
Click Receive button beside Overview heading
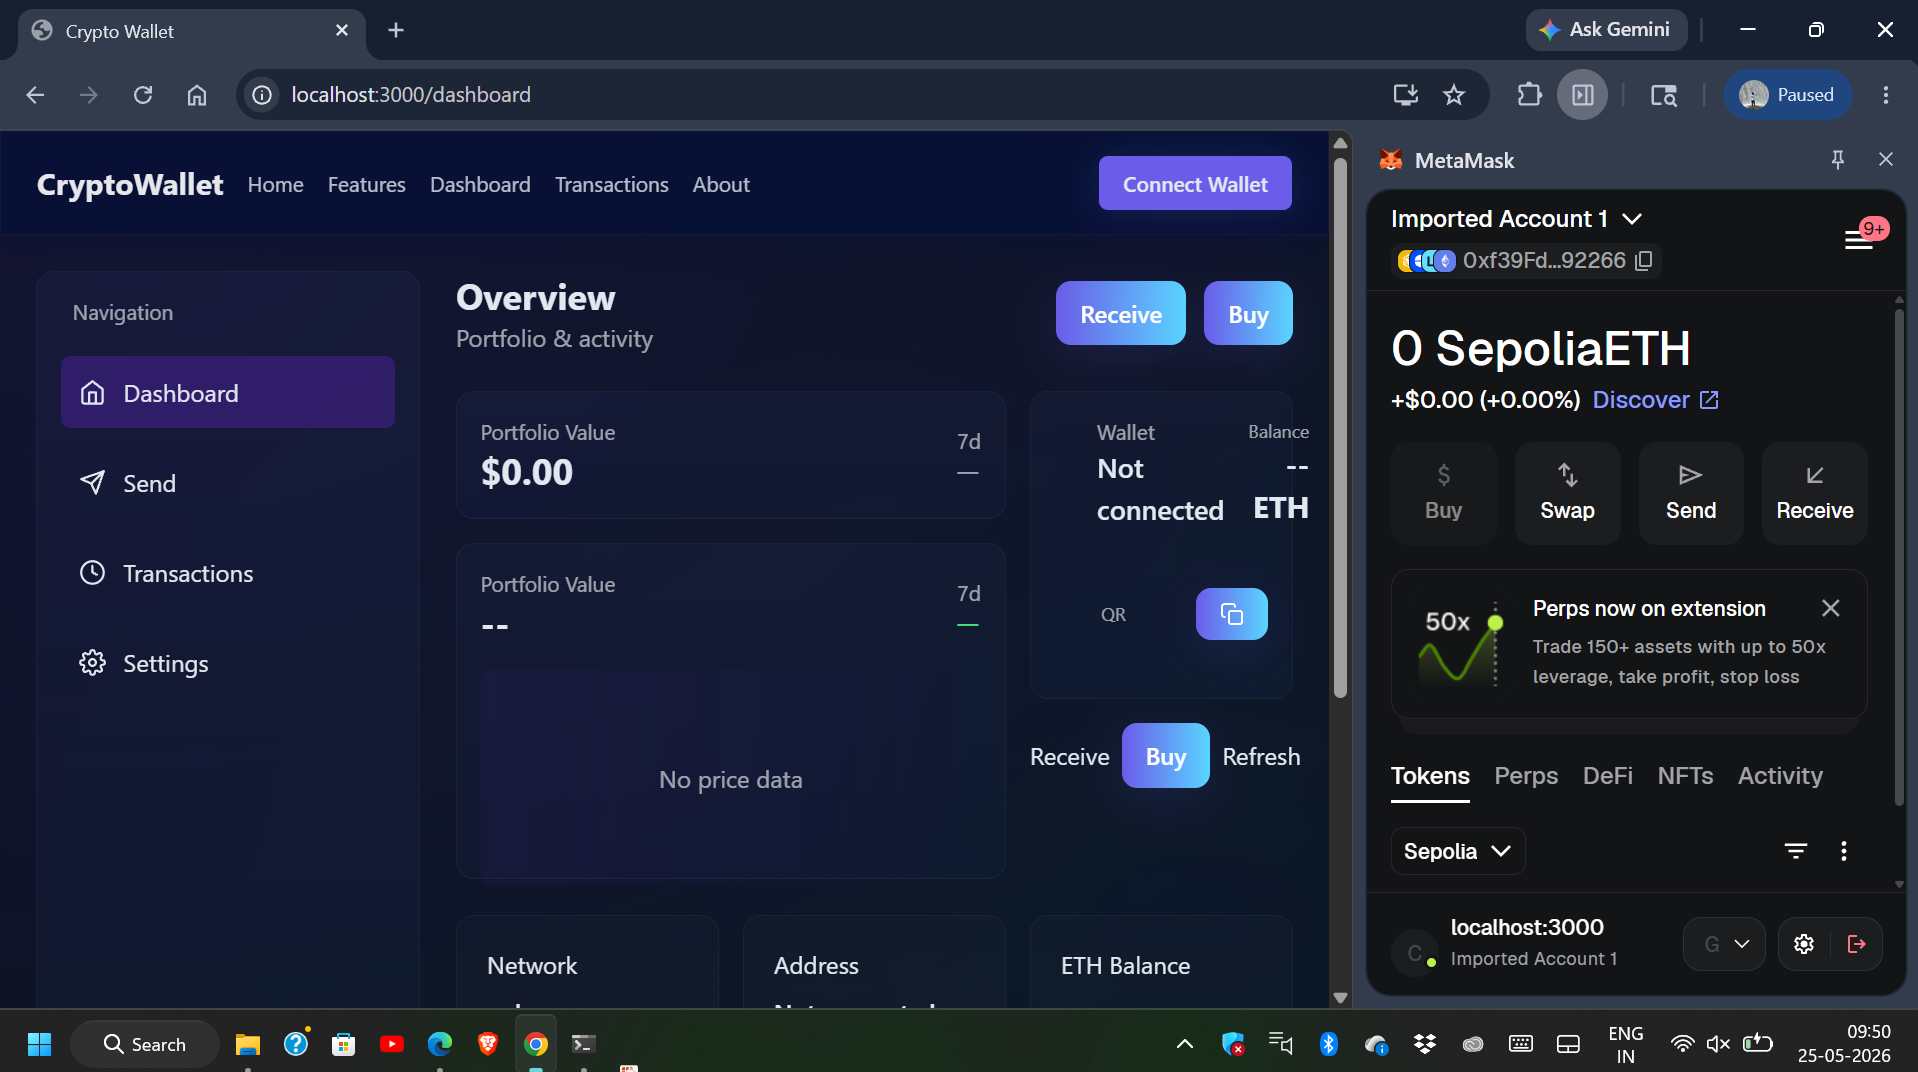[1121, 314]
